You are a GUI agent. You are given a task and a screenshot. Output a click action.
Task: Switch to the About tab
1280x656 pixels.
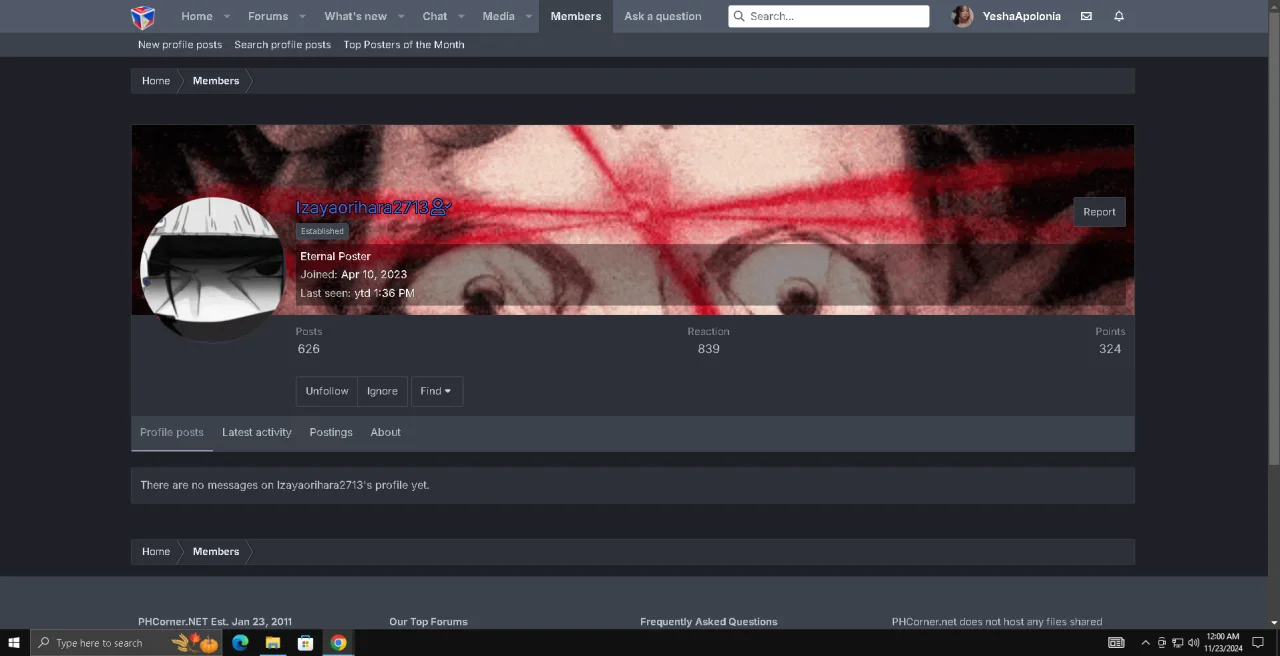[385, 432]
